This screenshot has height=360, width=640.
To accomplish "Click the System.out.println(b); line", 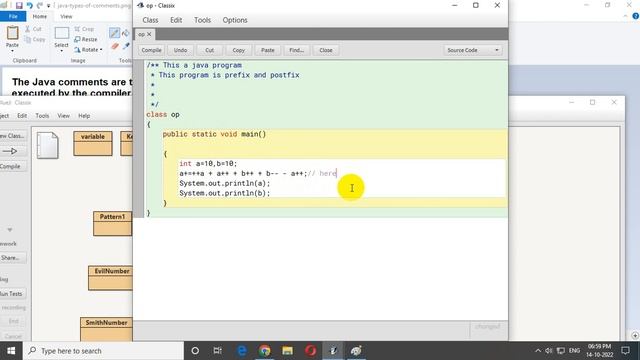I will [x=224, y=193].
